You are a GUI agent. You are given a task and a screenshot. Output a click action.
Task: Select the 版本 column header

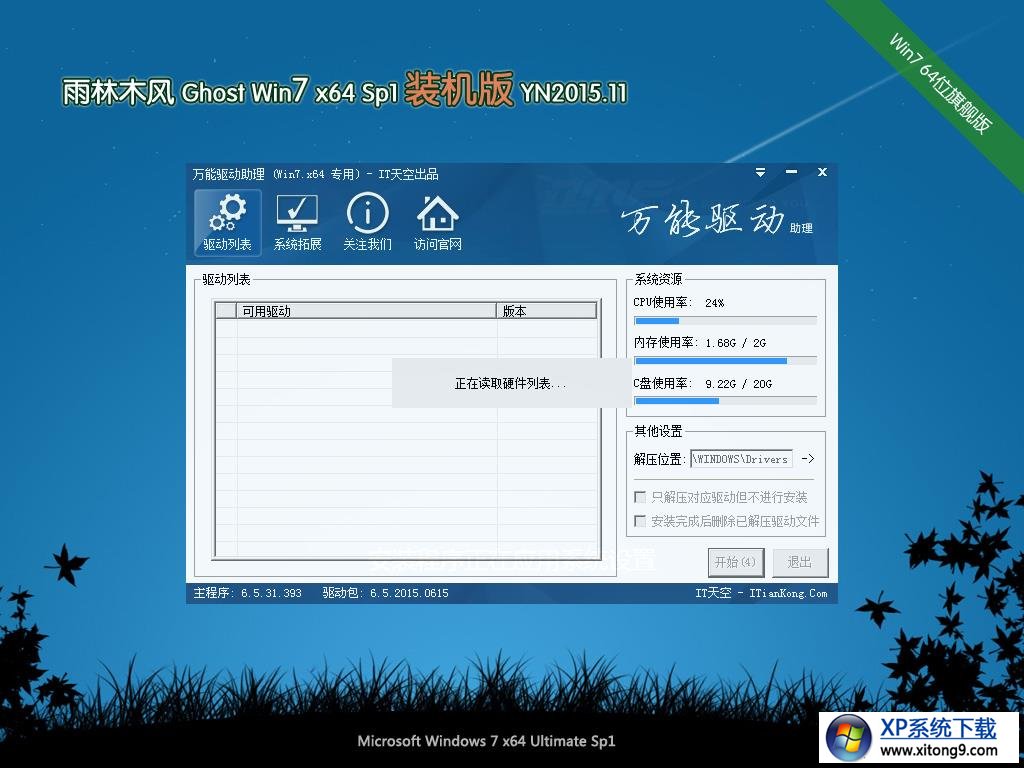(x=547, y=311)
